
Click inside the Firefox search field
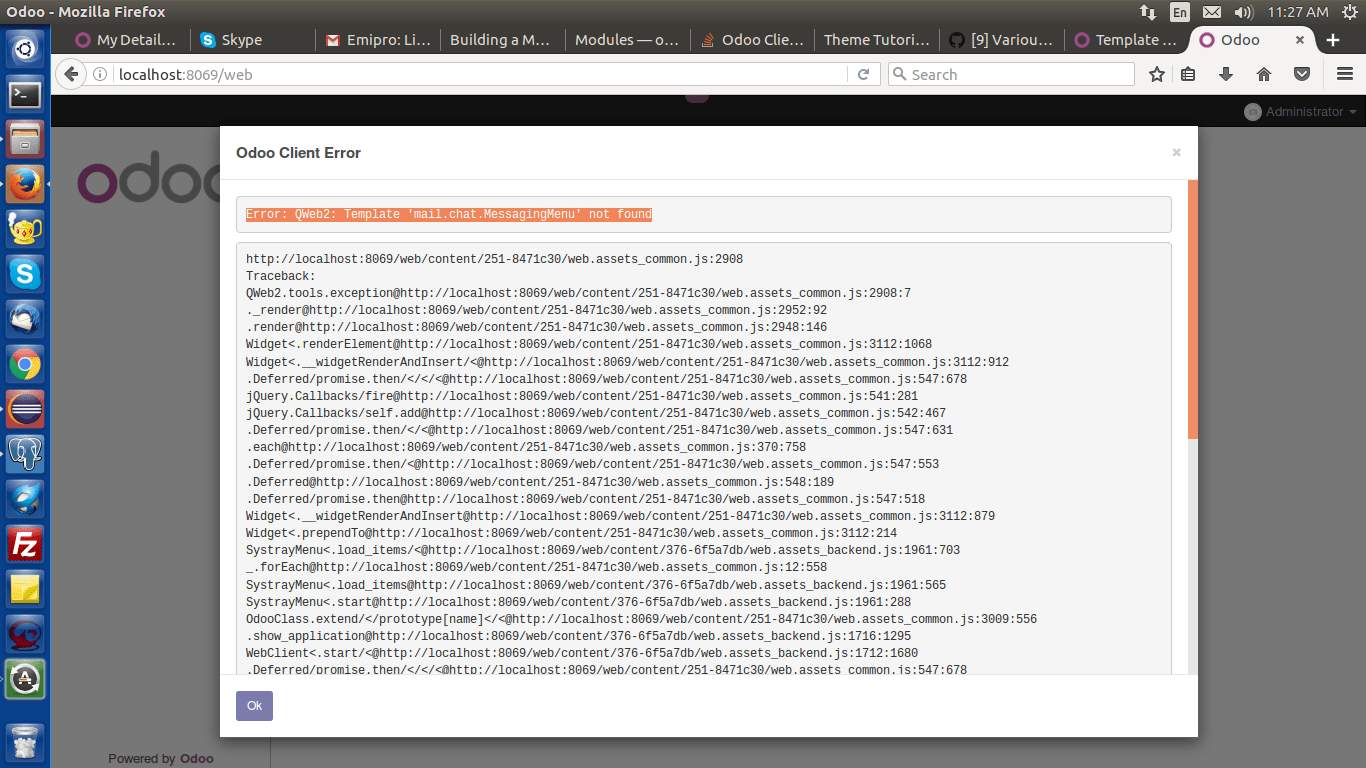click(x=1010, y=74)
